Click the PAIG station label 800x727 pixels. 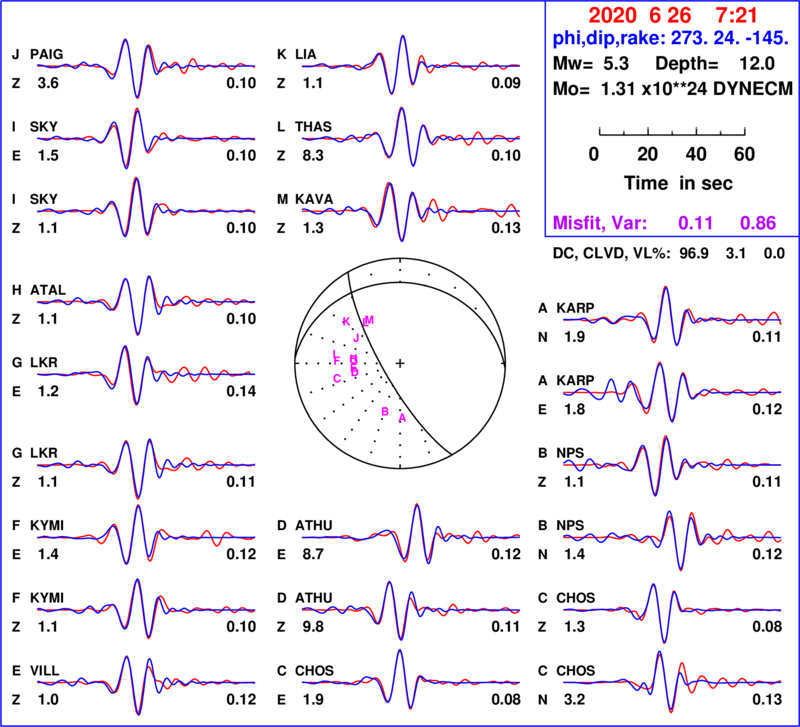46,54
